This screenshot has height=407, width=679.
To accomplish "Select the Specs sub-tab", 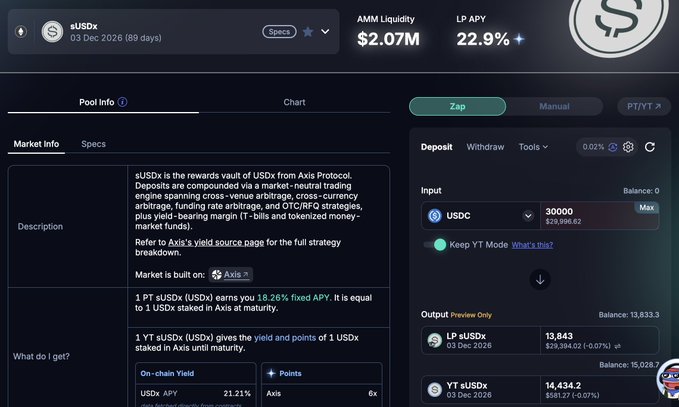I will coord(94,144).
